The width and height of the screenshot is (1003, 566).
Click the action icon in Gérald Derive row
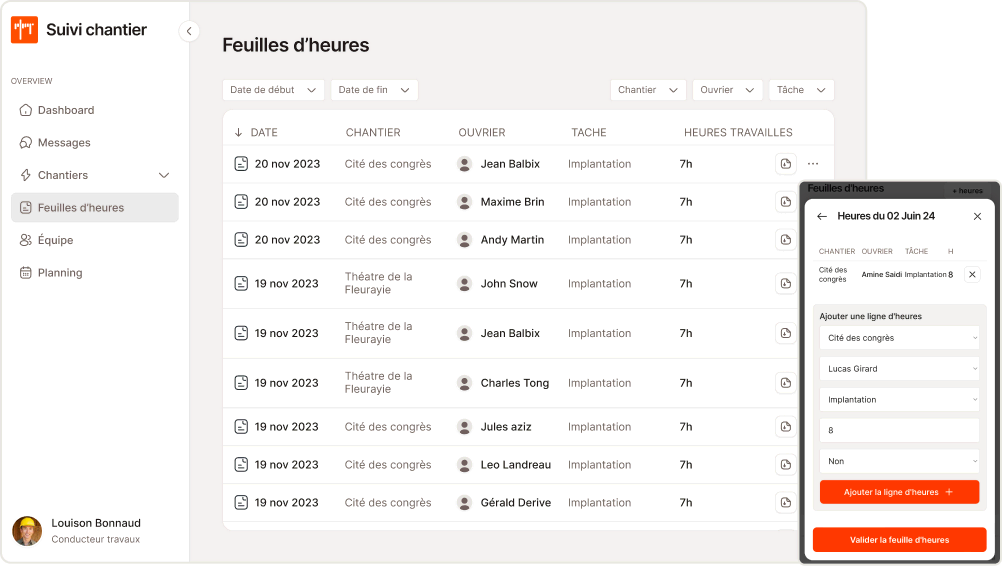(x=786, y=503)
